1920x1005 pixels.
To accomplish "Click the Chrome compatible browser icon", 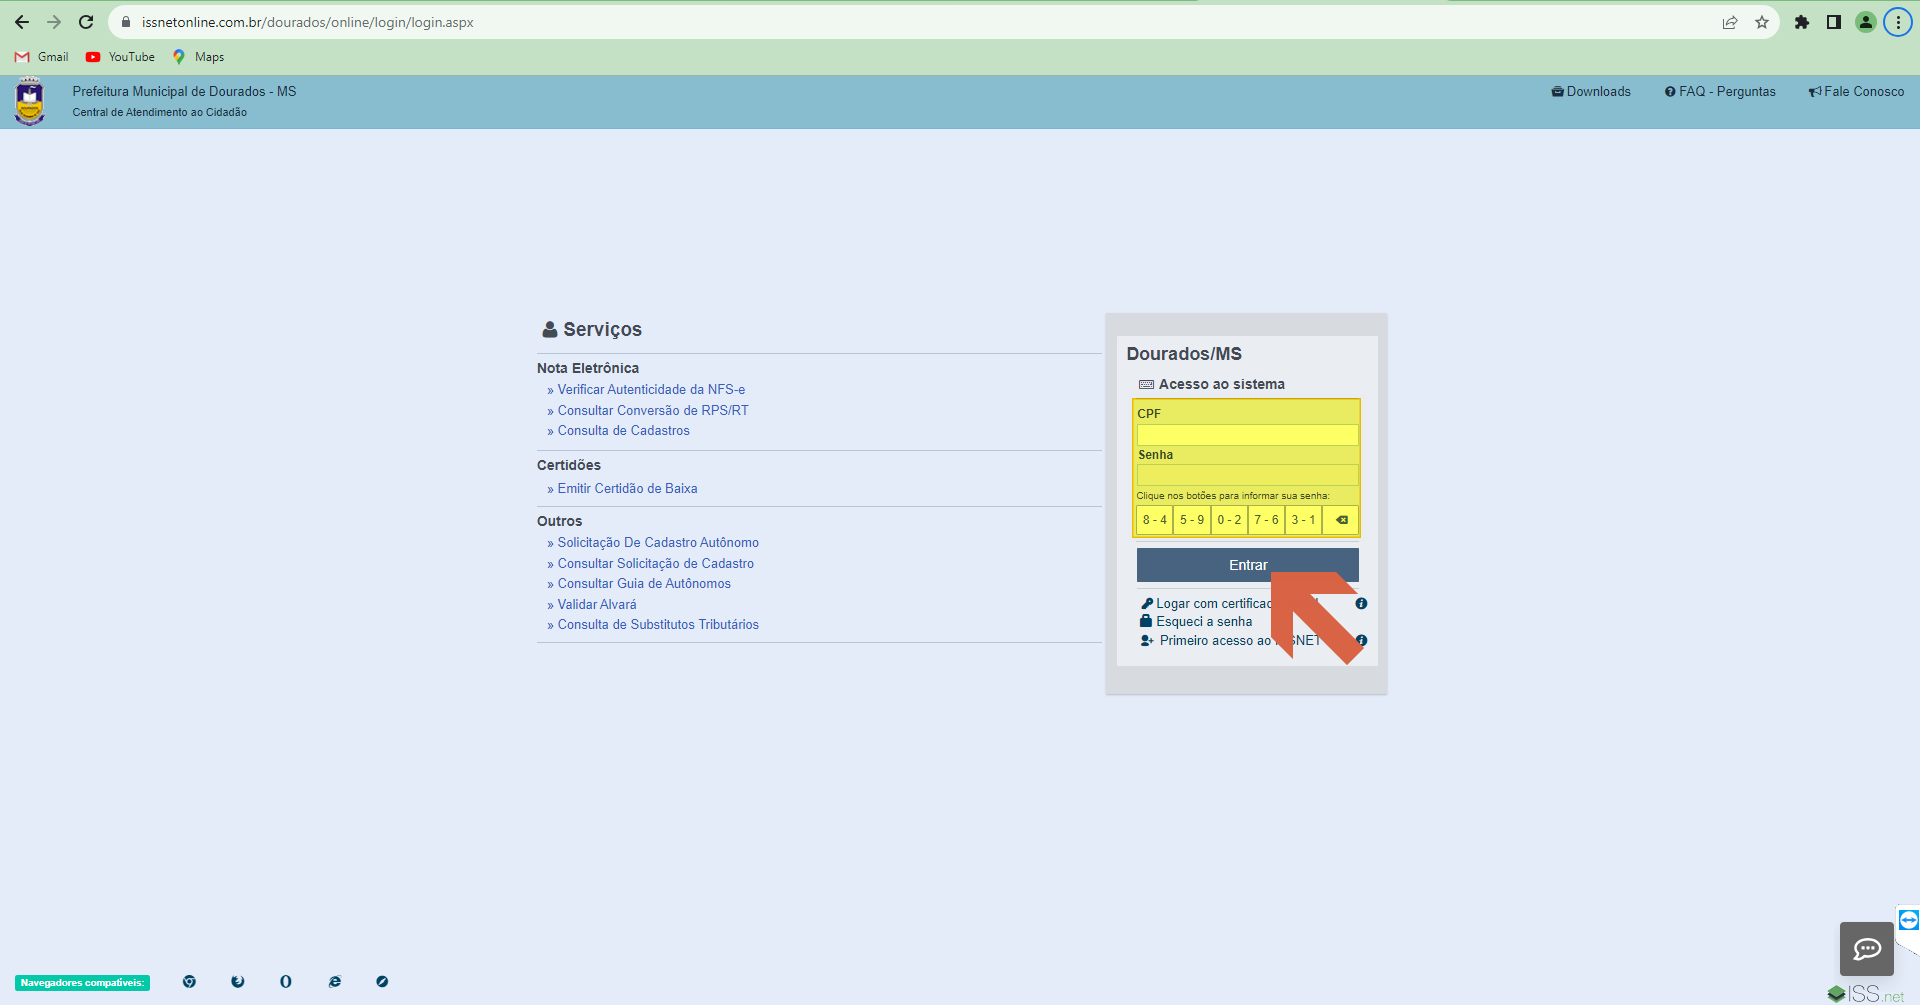I will click(x=189, y=982).
